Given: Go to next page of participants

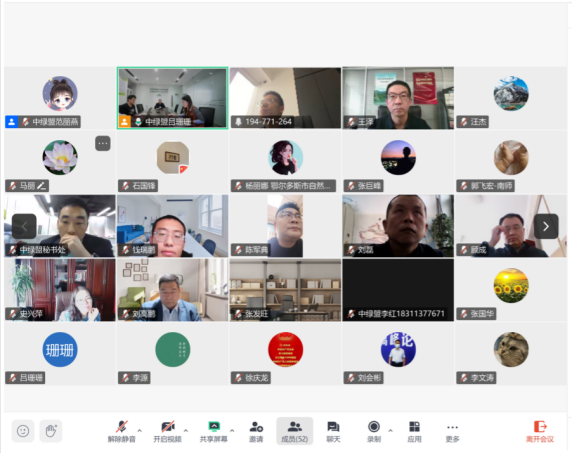Looking at the screenshot, I should [546, 226].
